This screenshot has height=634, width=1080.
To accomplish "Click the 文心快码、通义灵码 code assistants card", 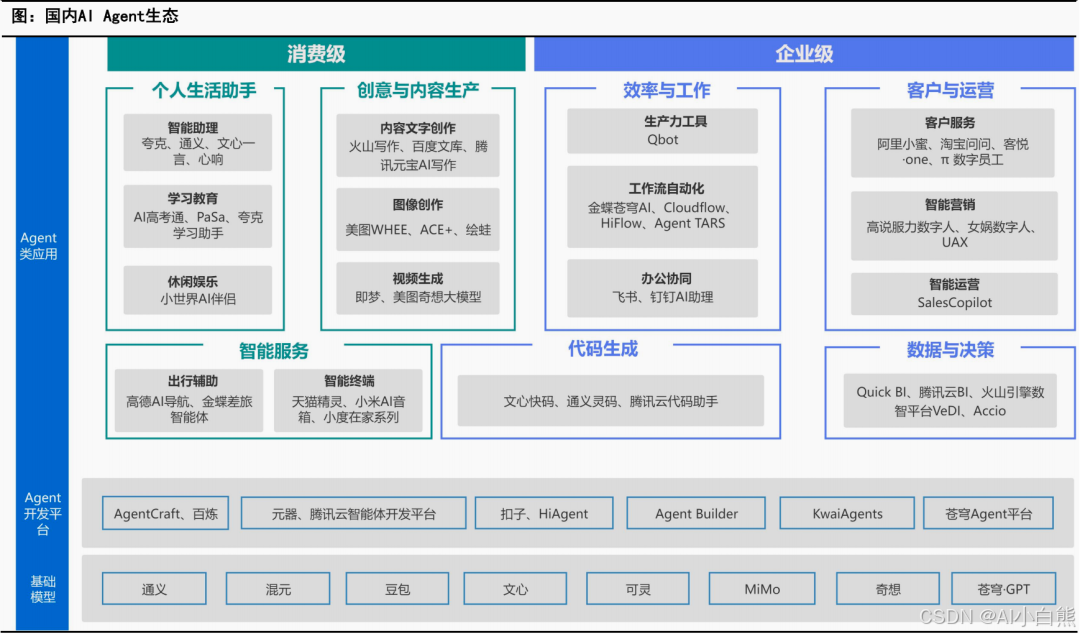I will click(610, 400).
